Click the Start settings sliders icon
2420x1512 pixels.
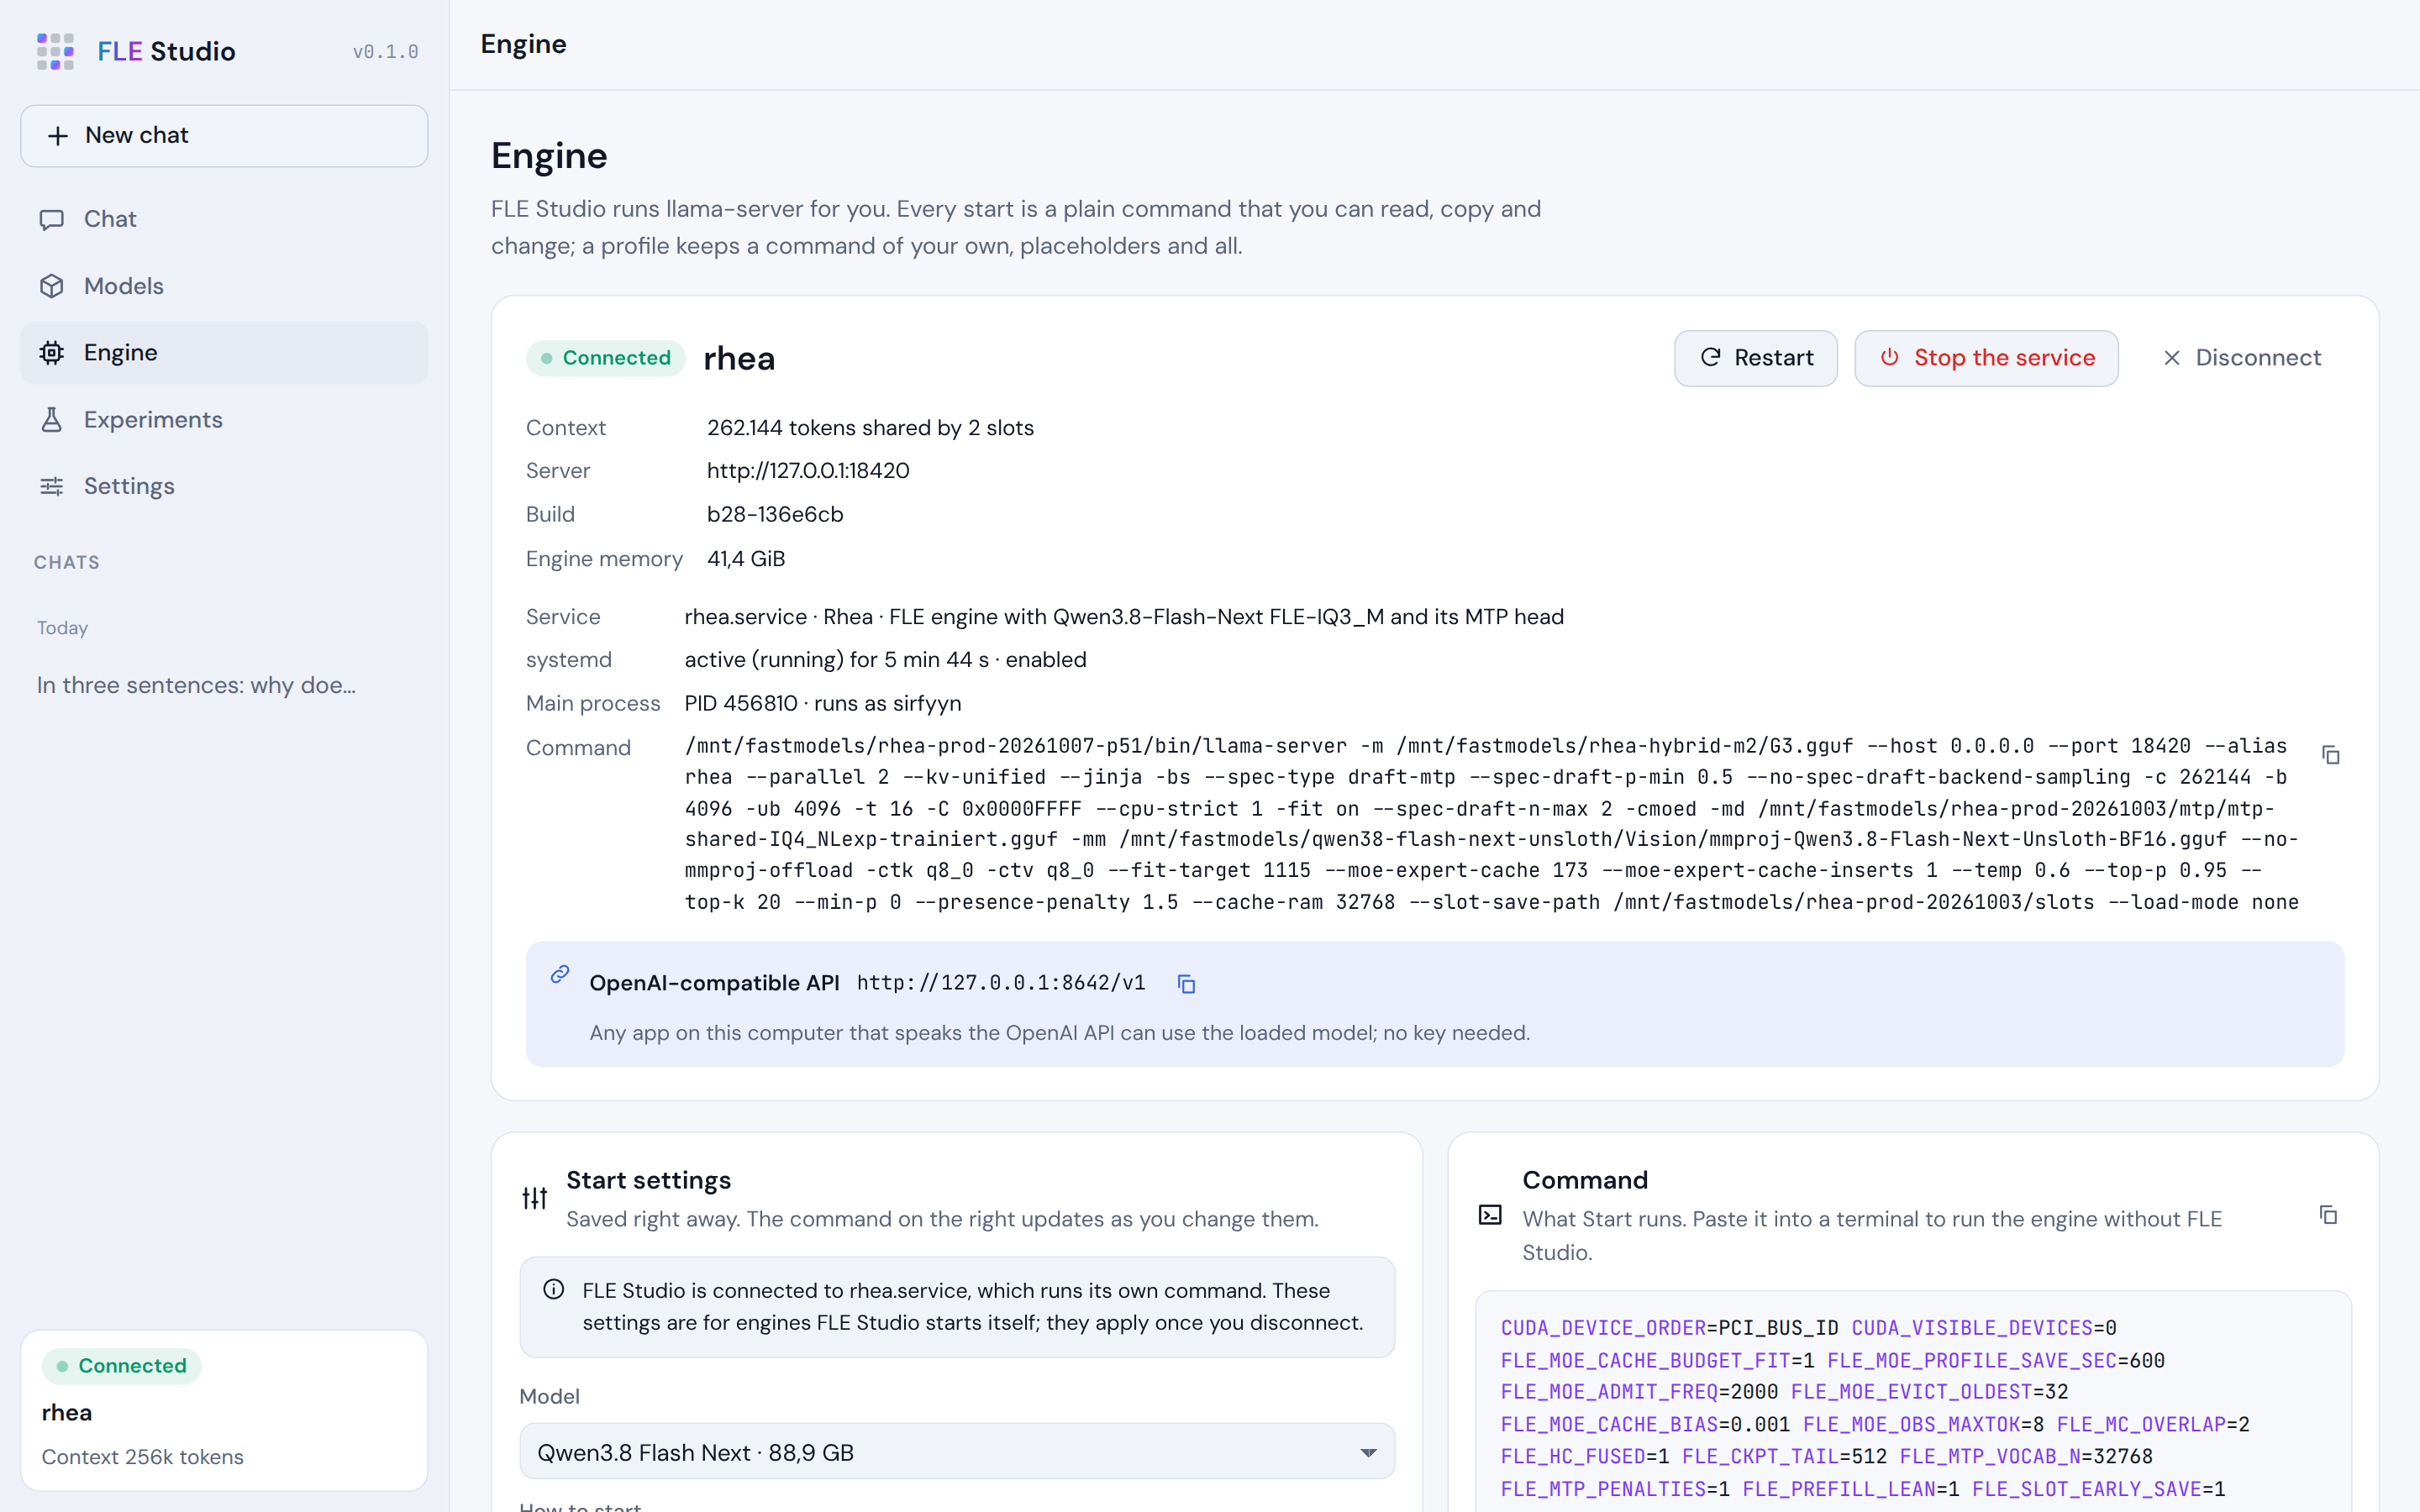point(535,1197)
